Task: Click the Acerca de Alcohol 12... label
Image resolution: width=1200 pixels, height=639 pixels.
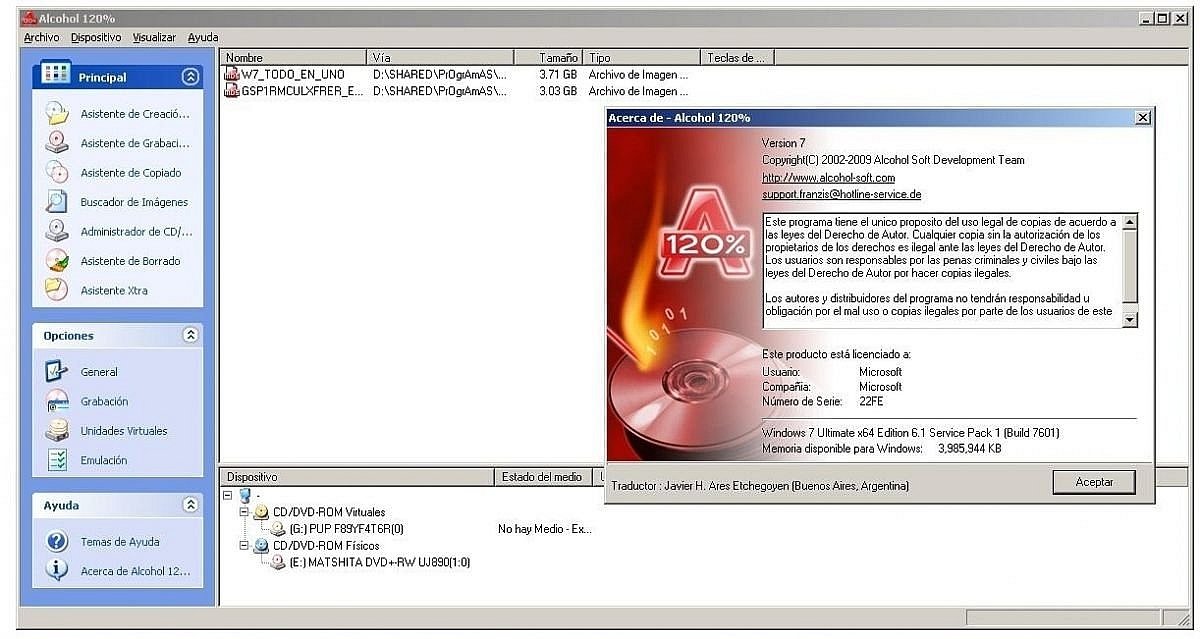Action: click(x=135, y=571)
